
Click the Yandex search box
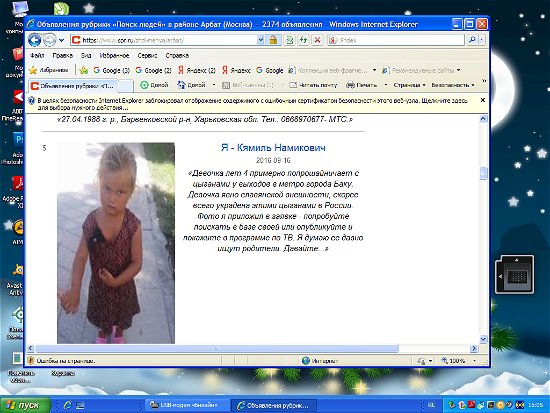pos(396,40)
